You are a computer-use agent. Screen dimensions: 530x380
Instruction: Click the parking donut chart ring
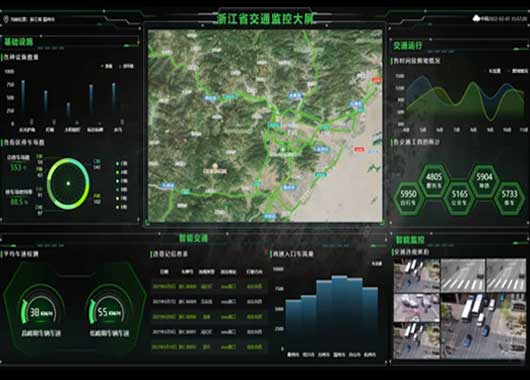pos(68,184)
